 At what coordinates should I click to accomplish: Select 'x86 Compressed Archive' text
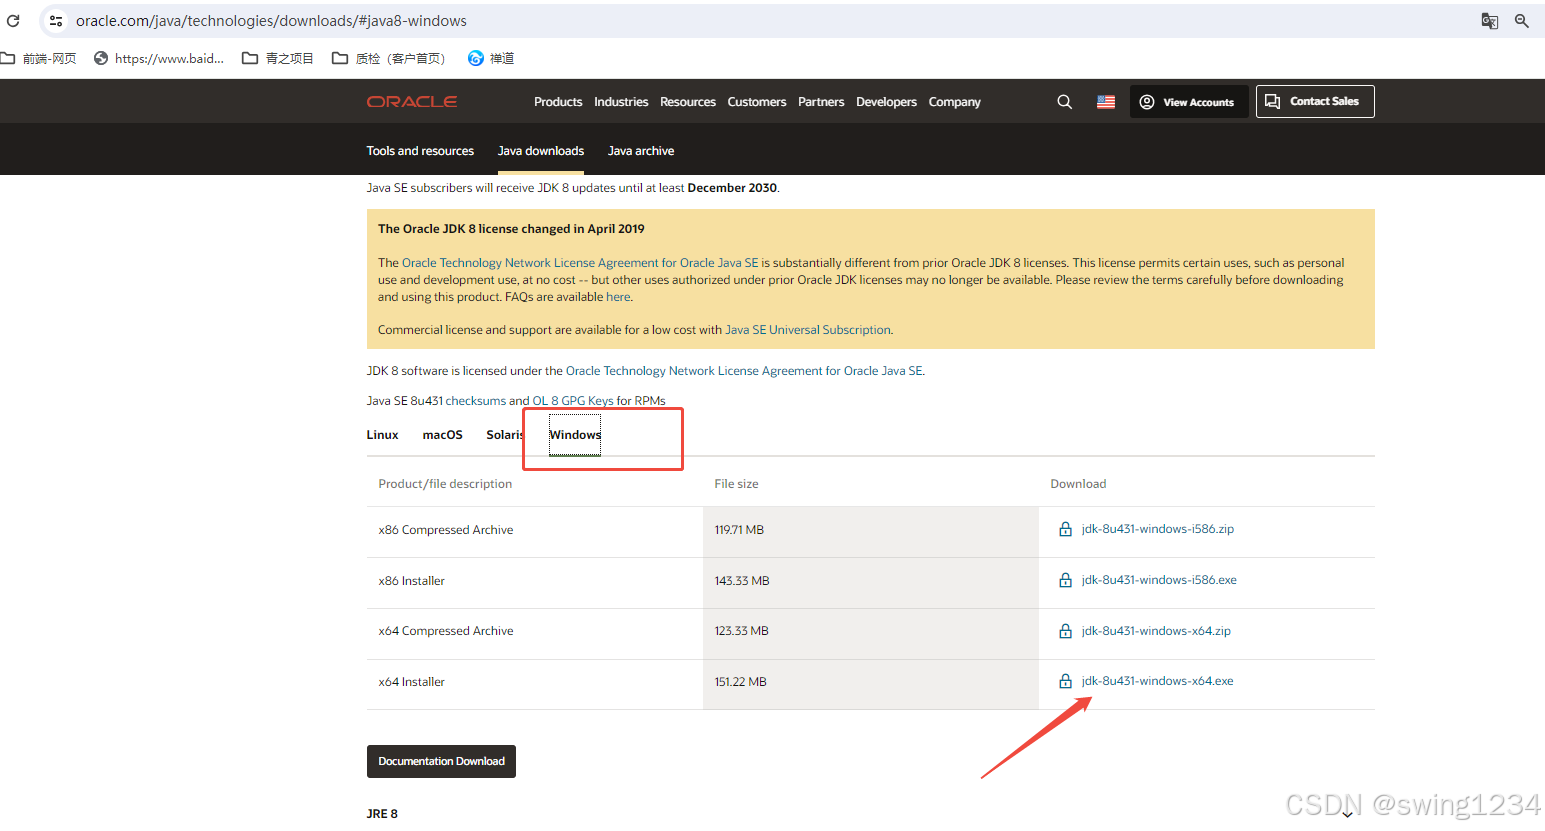pyautogui.click(x=446, y=530)
